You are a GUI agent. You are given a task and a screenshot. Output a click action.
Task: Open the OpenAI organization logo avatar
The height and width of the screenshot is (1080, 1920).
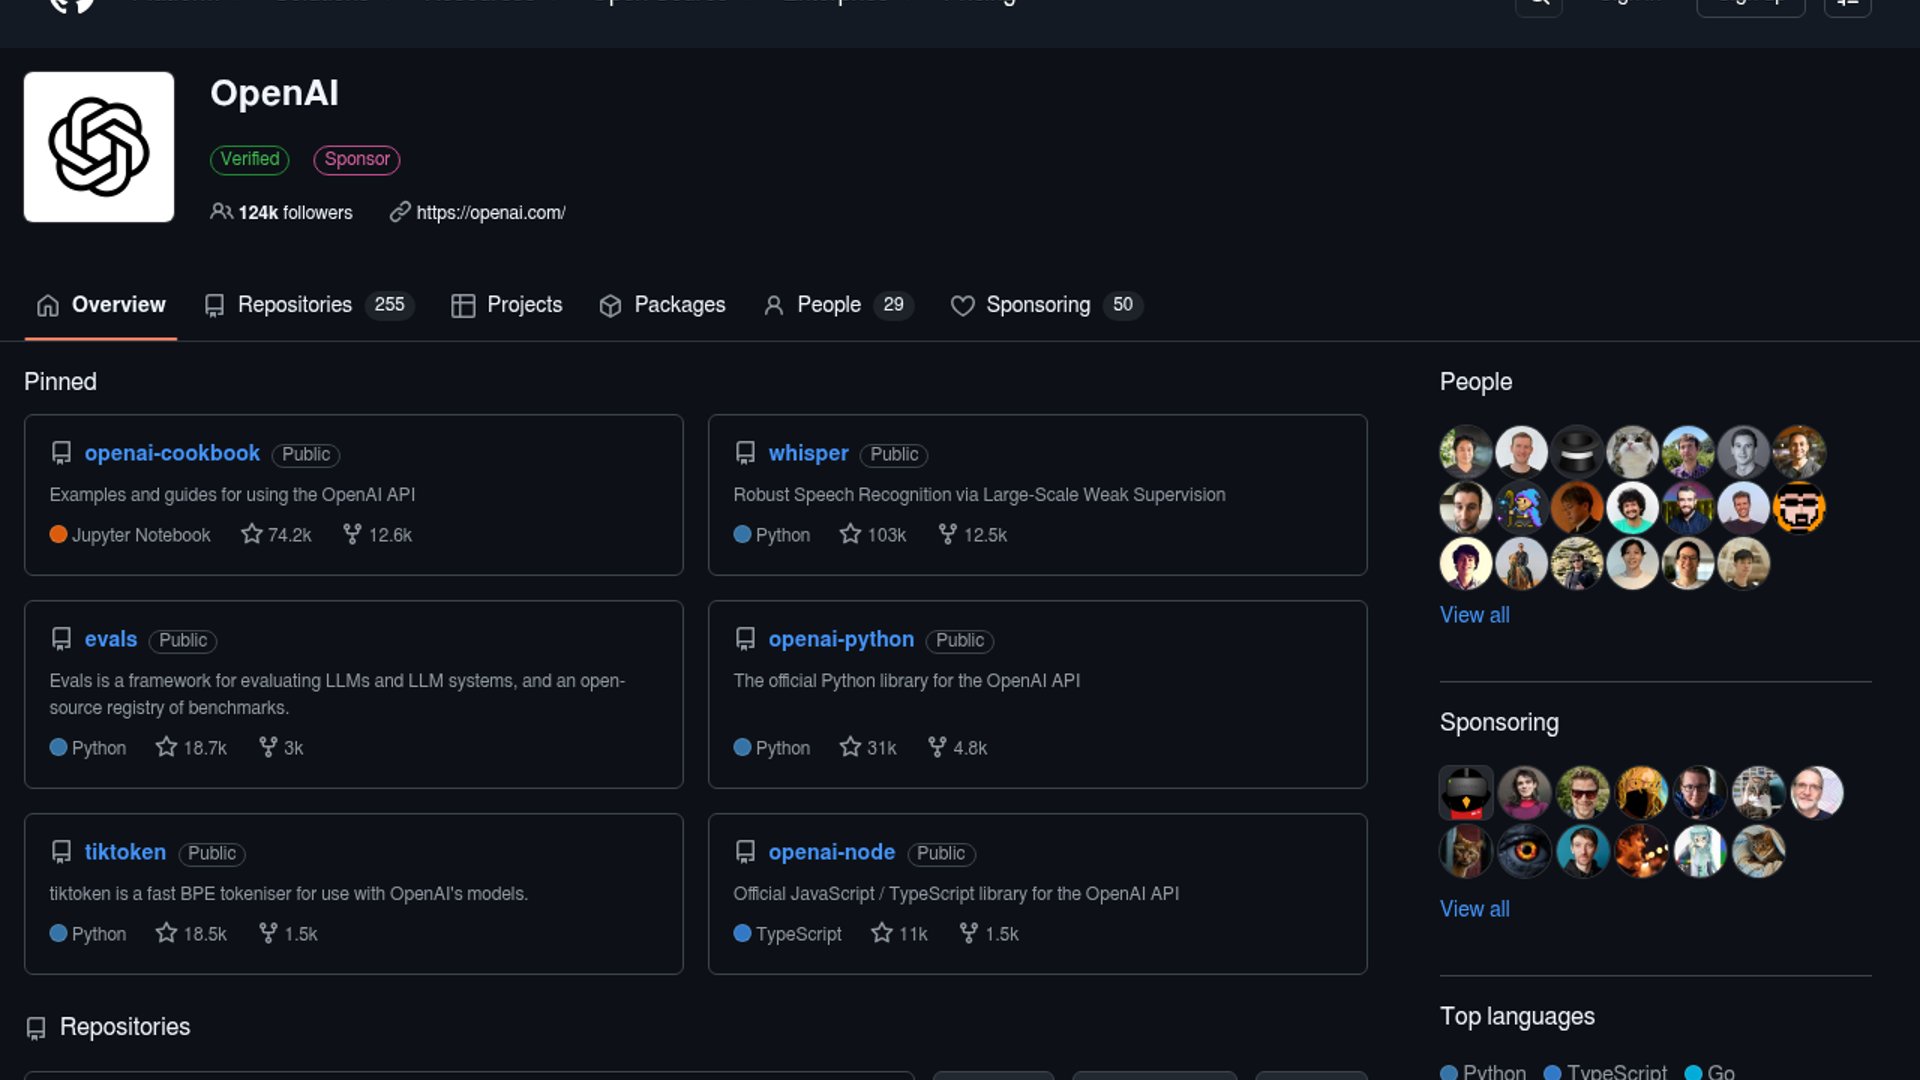pyautogui.click(x=99, y=147)
